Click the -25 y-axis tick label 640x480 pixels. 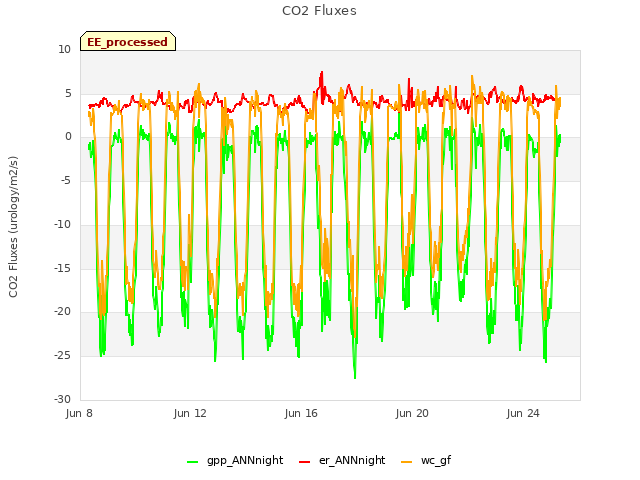coord(62,356)
